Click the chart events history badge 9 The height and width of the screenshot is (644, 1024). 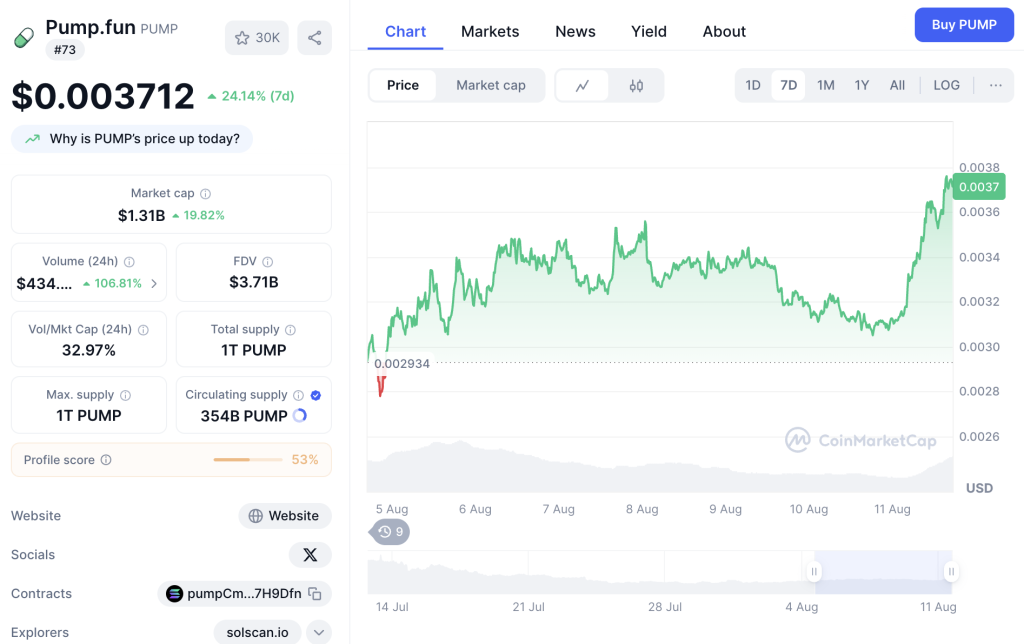tap(391, 532)
